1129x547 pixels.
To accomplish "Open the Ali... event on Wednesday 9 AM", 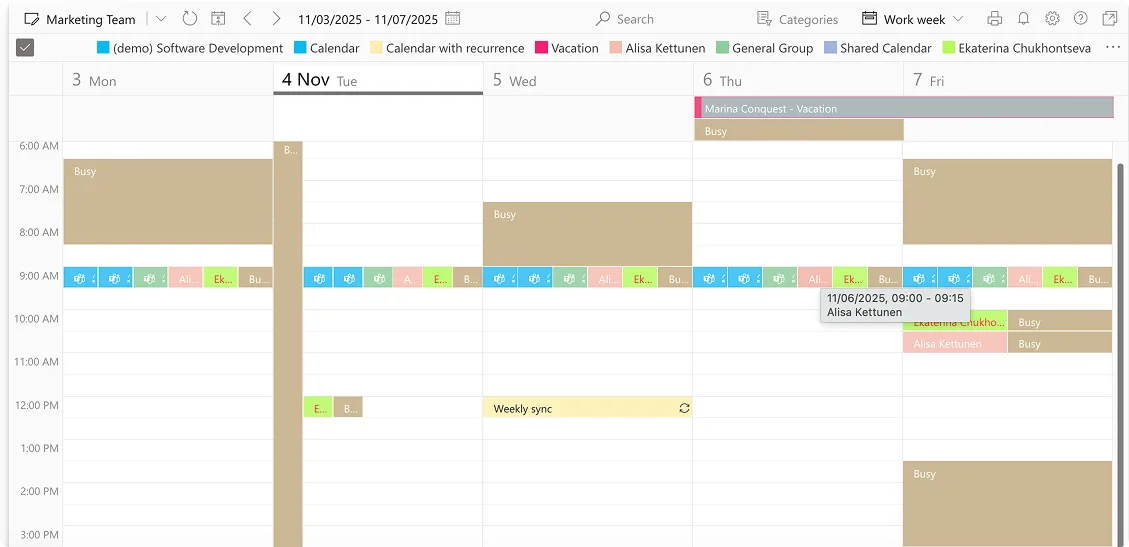I will coord(605,278).
